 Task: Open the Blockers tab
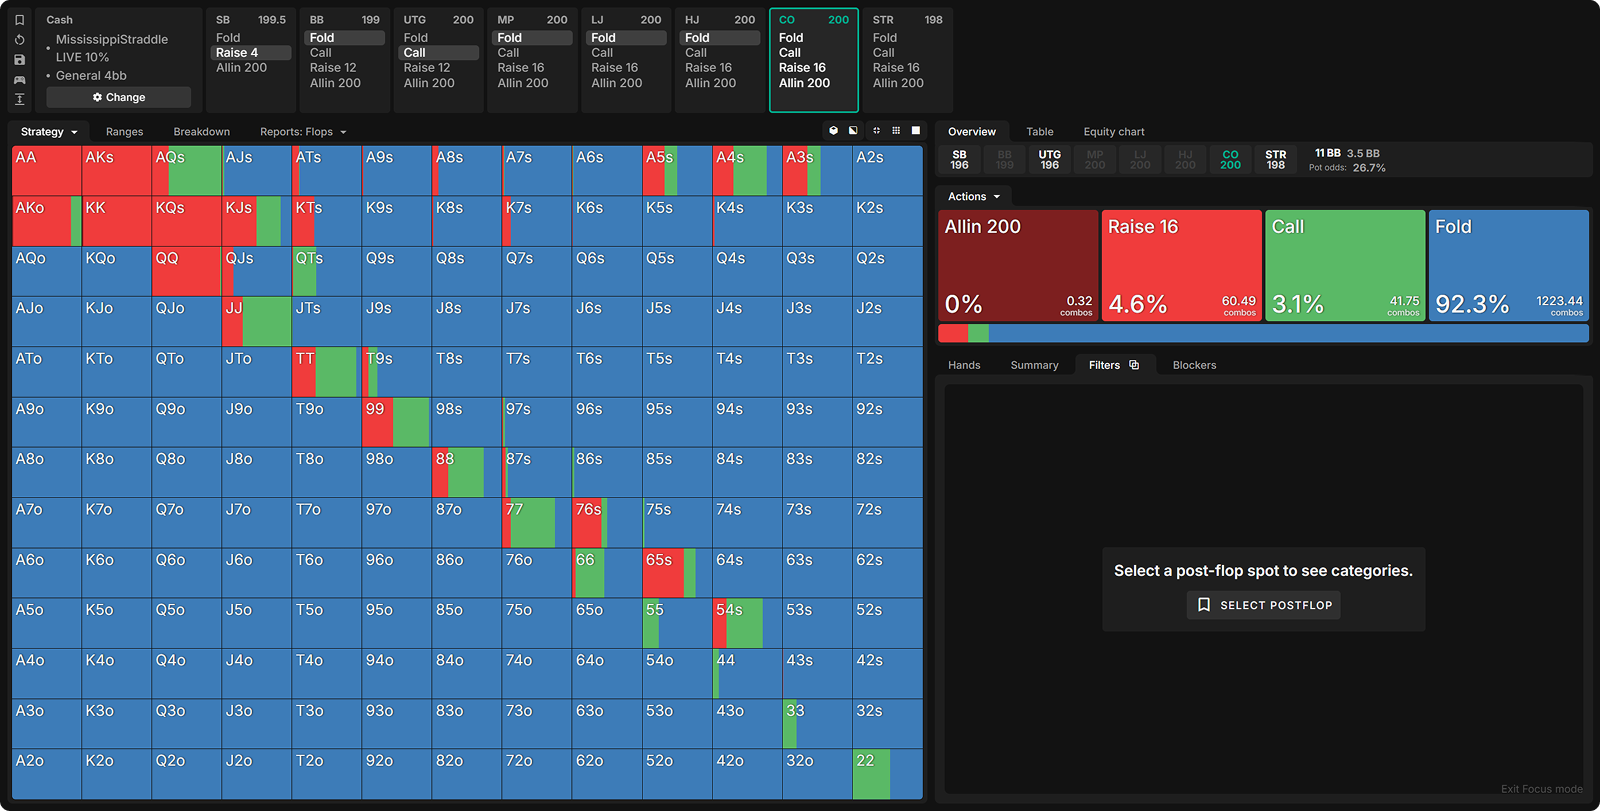1194,365
